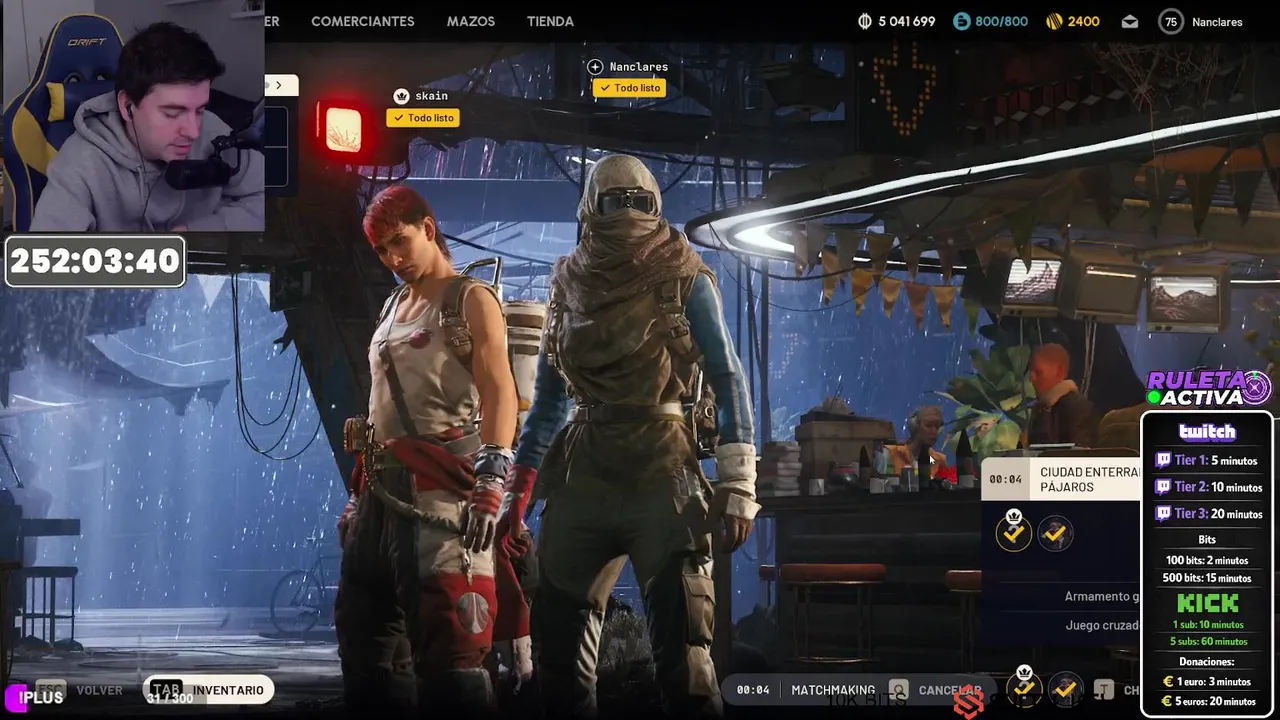Image resolution: width=1280 pixels, height=720 pixels.
Task: Click the gold striped 2400 currency icon
Action: (1054, 21)
